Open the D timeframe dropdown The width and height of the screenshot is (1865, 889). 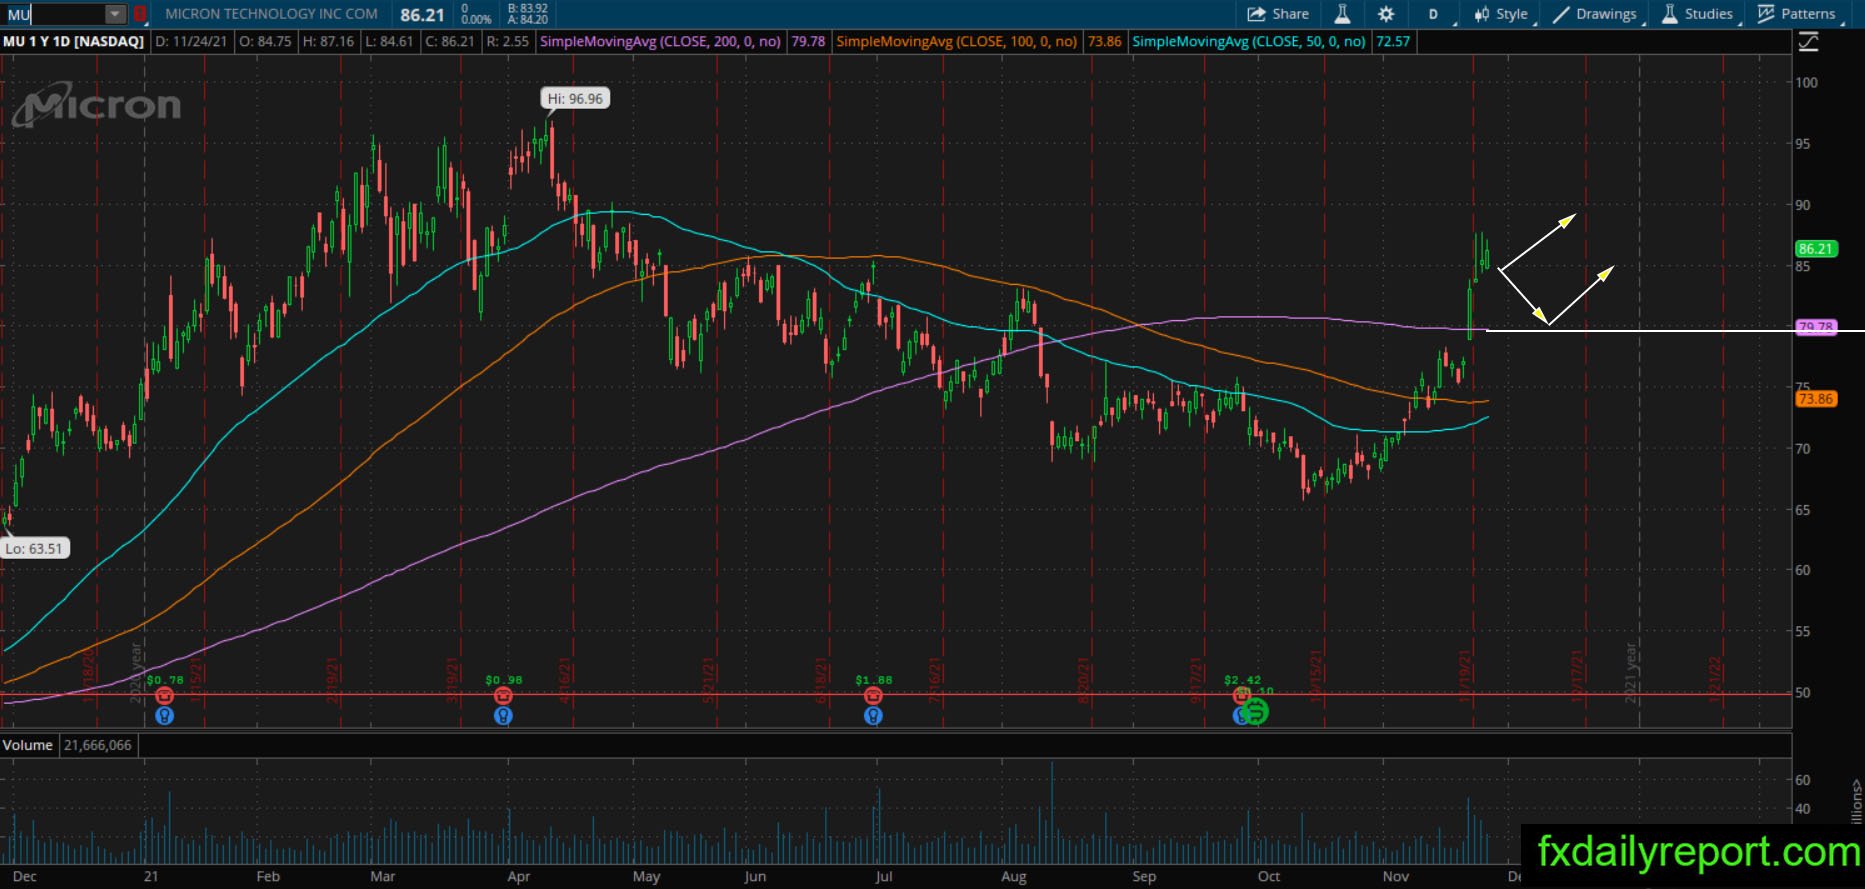pyautogui.click(x=1436, y=14)
